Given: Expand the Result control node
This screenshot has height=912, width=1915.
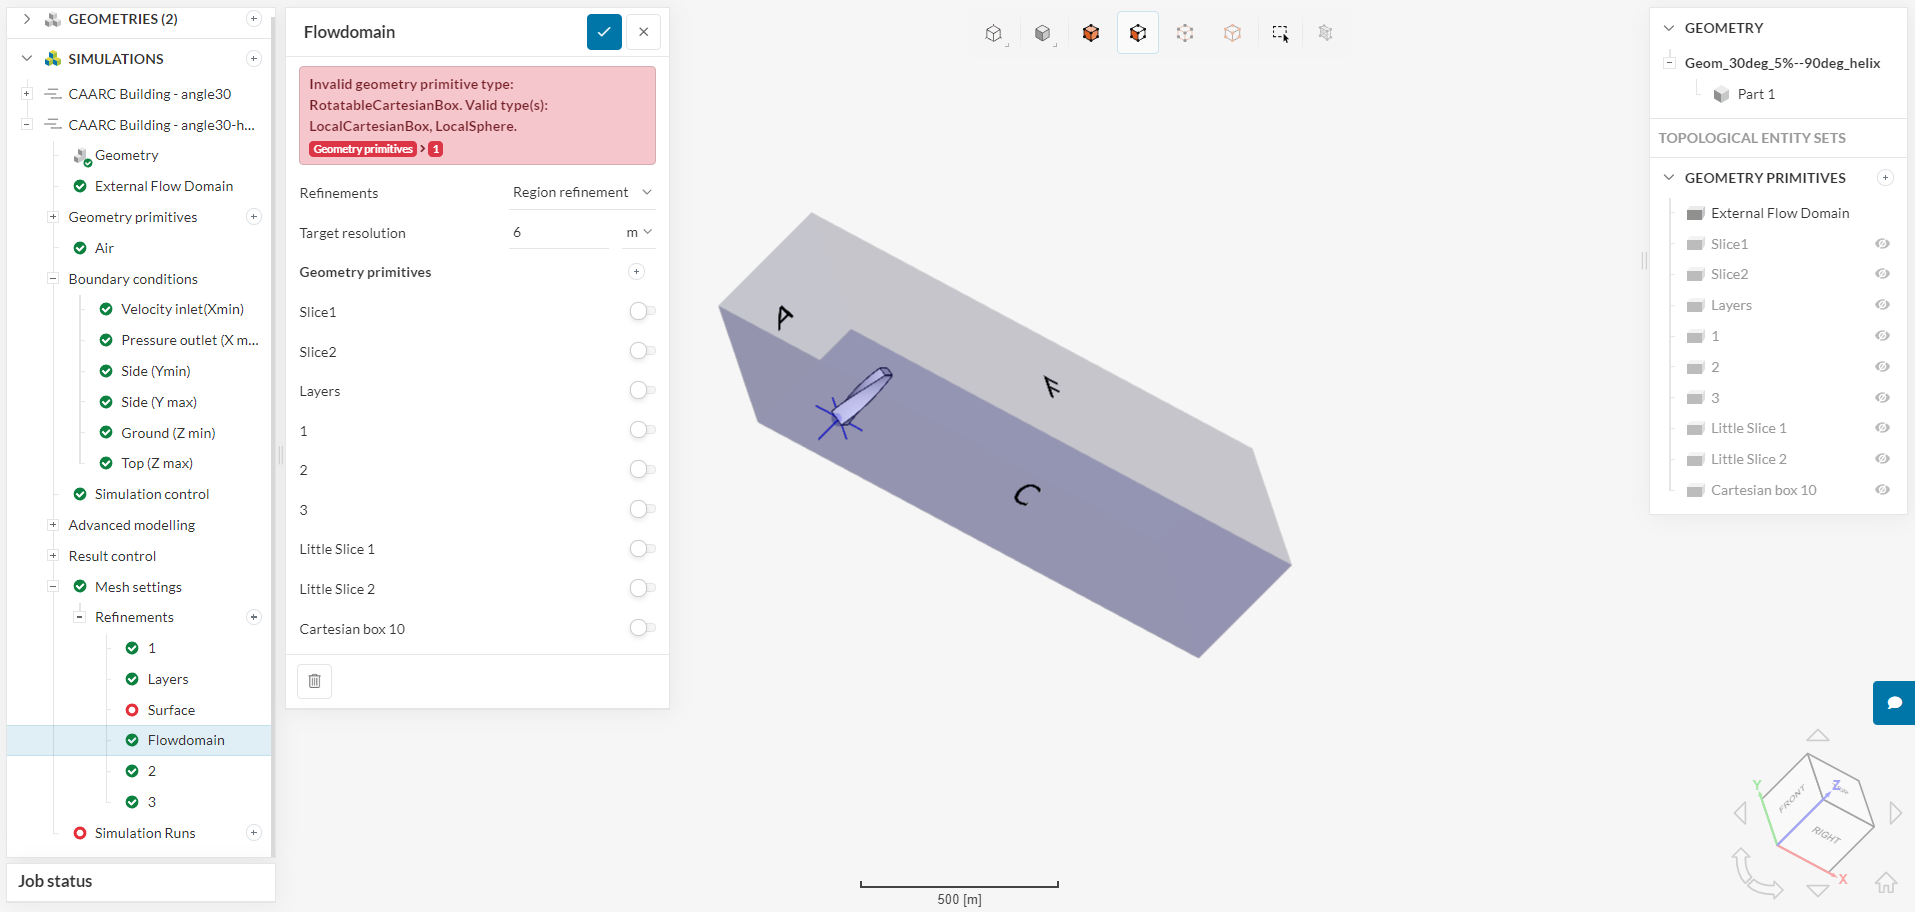Looking at the screenshot, I should point(53,556).
